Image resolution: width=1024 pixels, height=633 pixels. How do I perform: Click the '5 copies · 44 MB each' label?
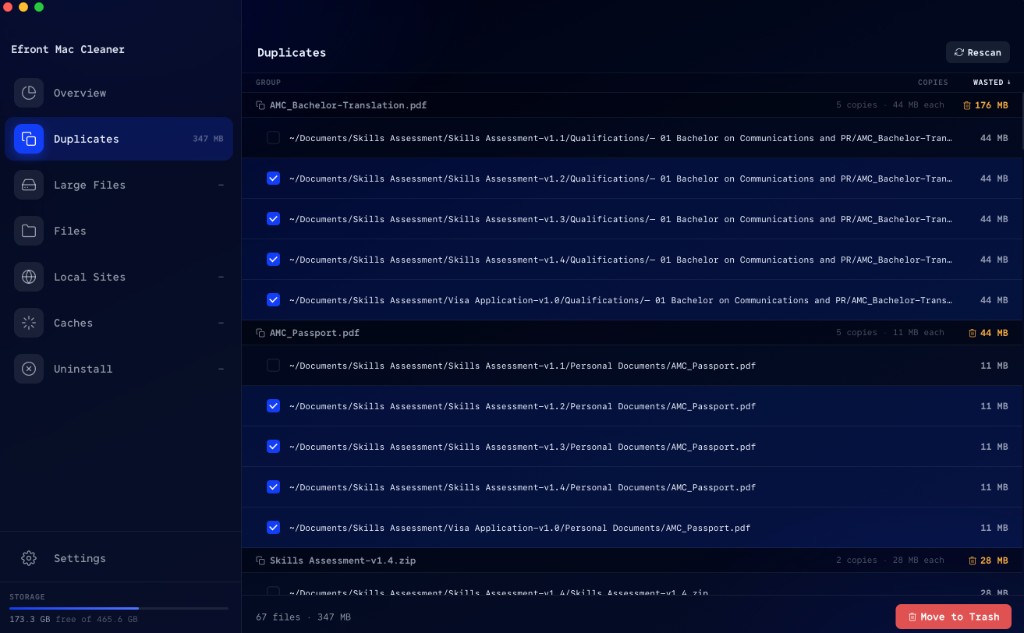[890, 105]
